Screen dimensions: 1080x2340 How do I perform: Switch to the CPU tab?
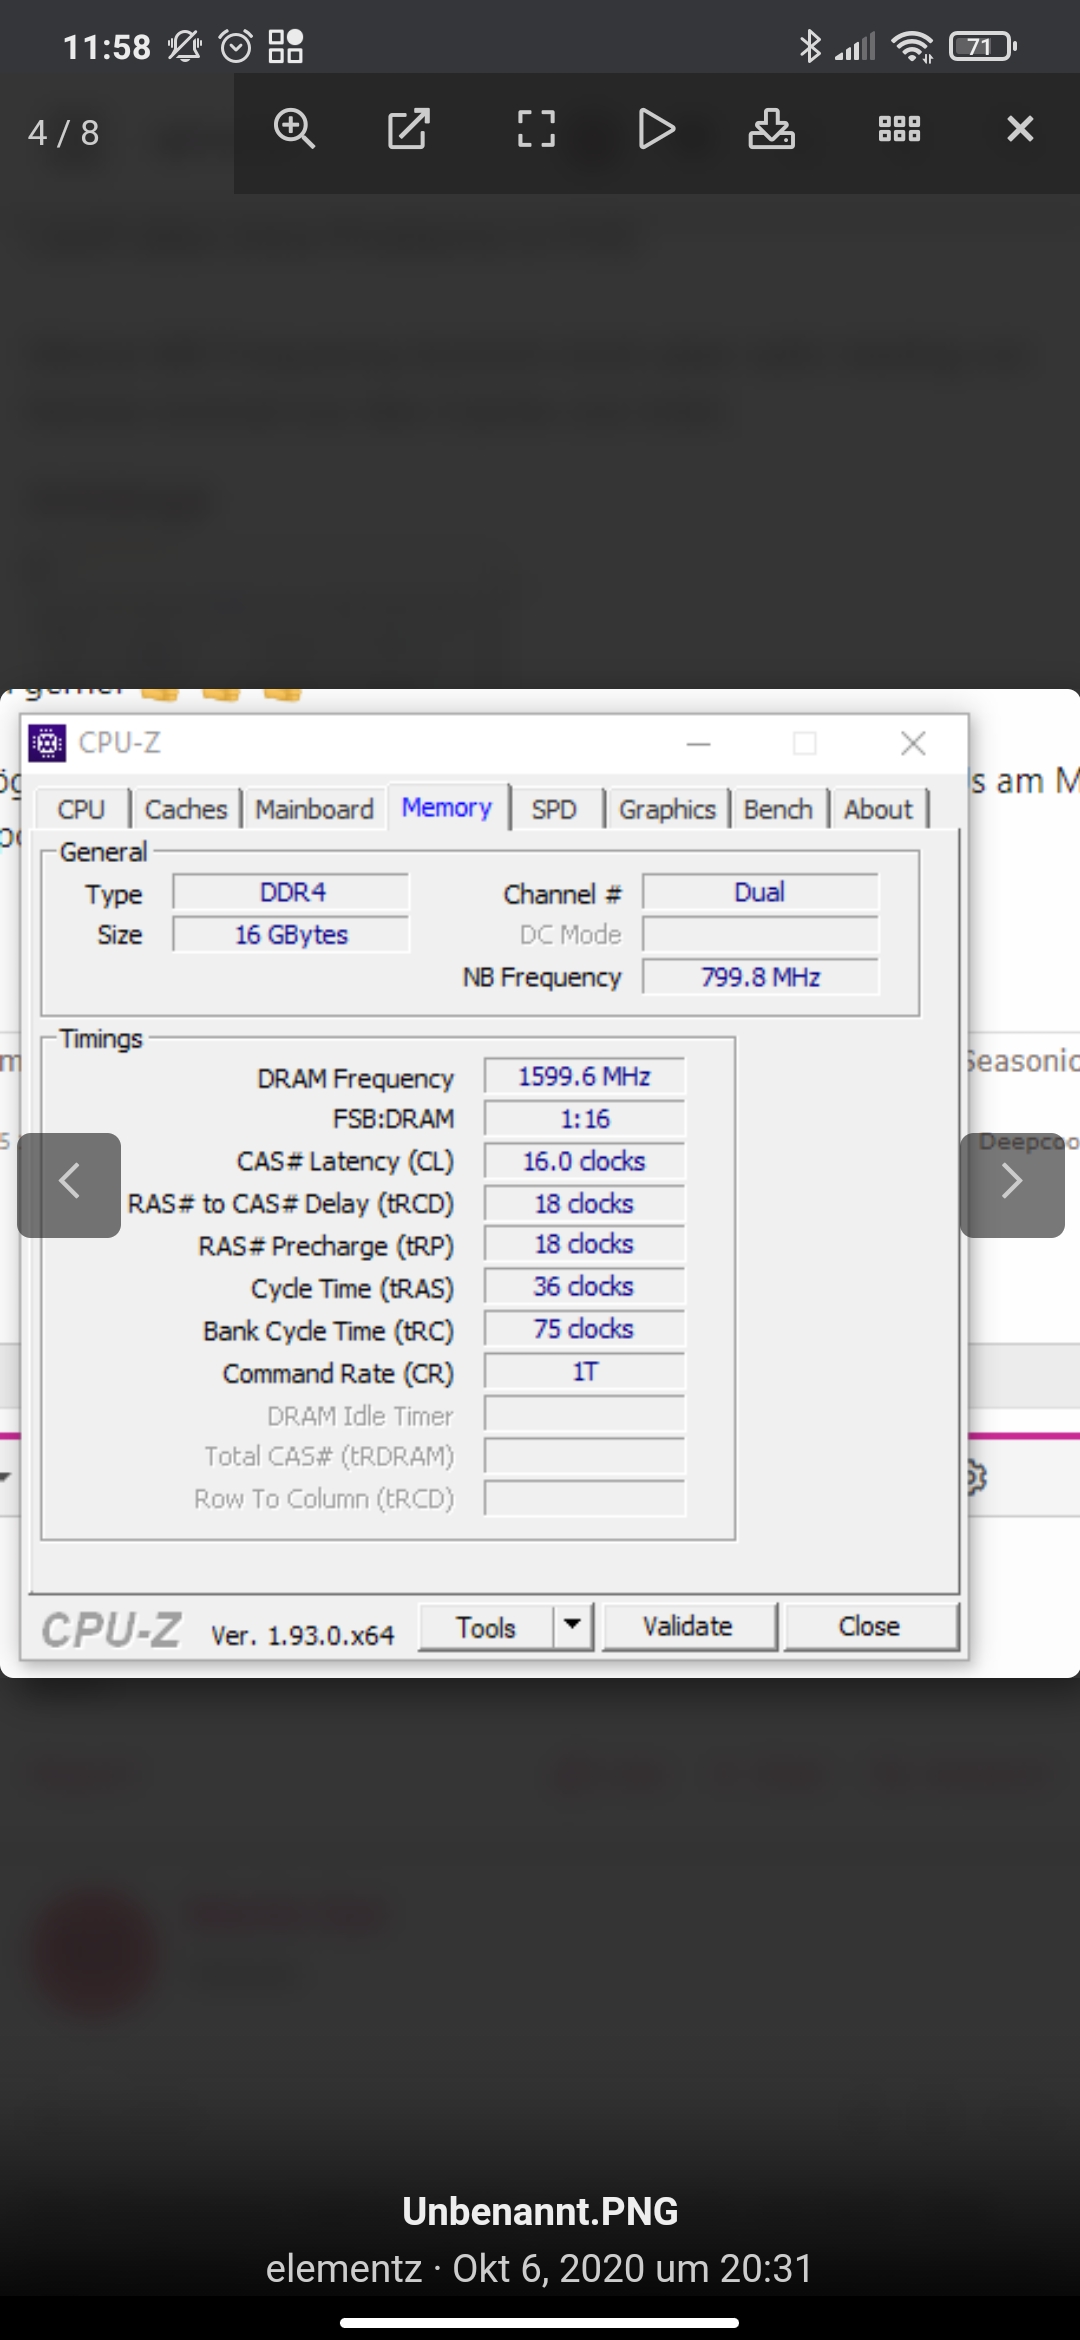[81, 809]
